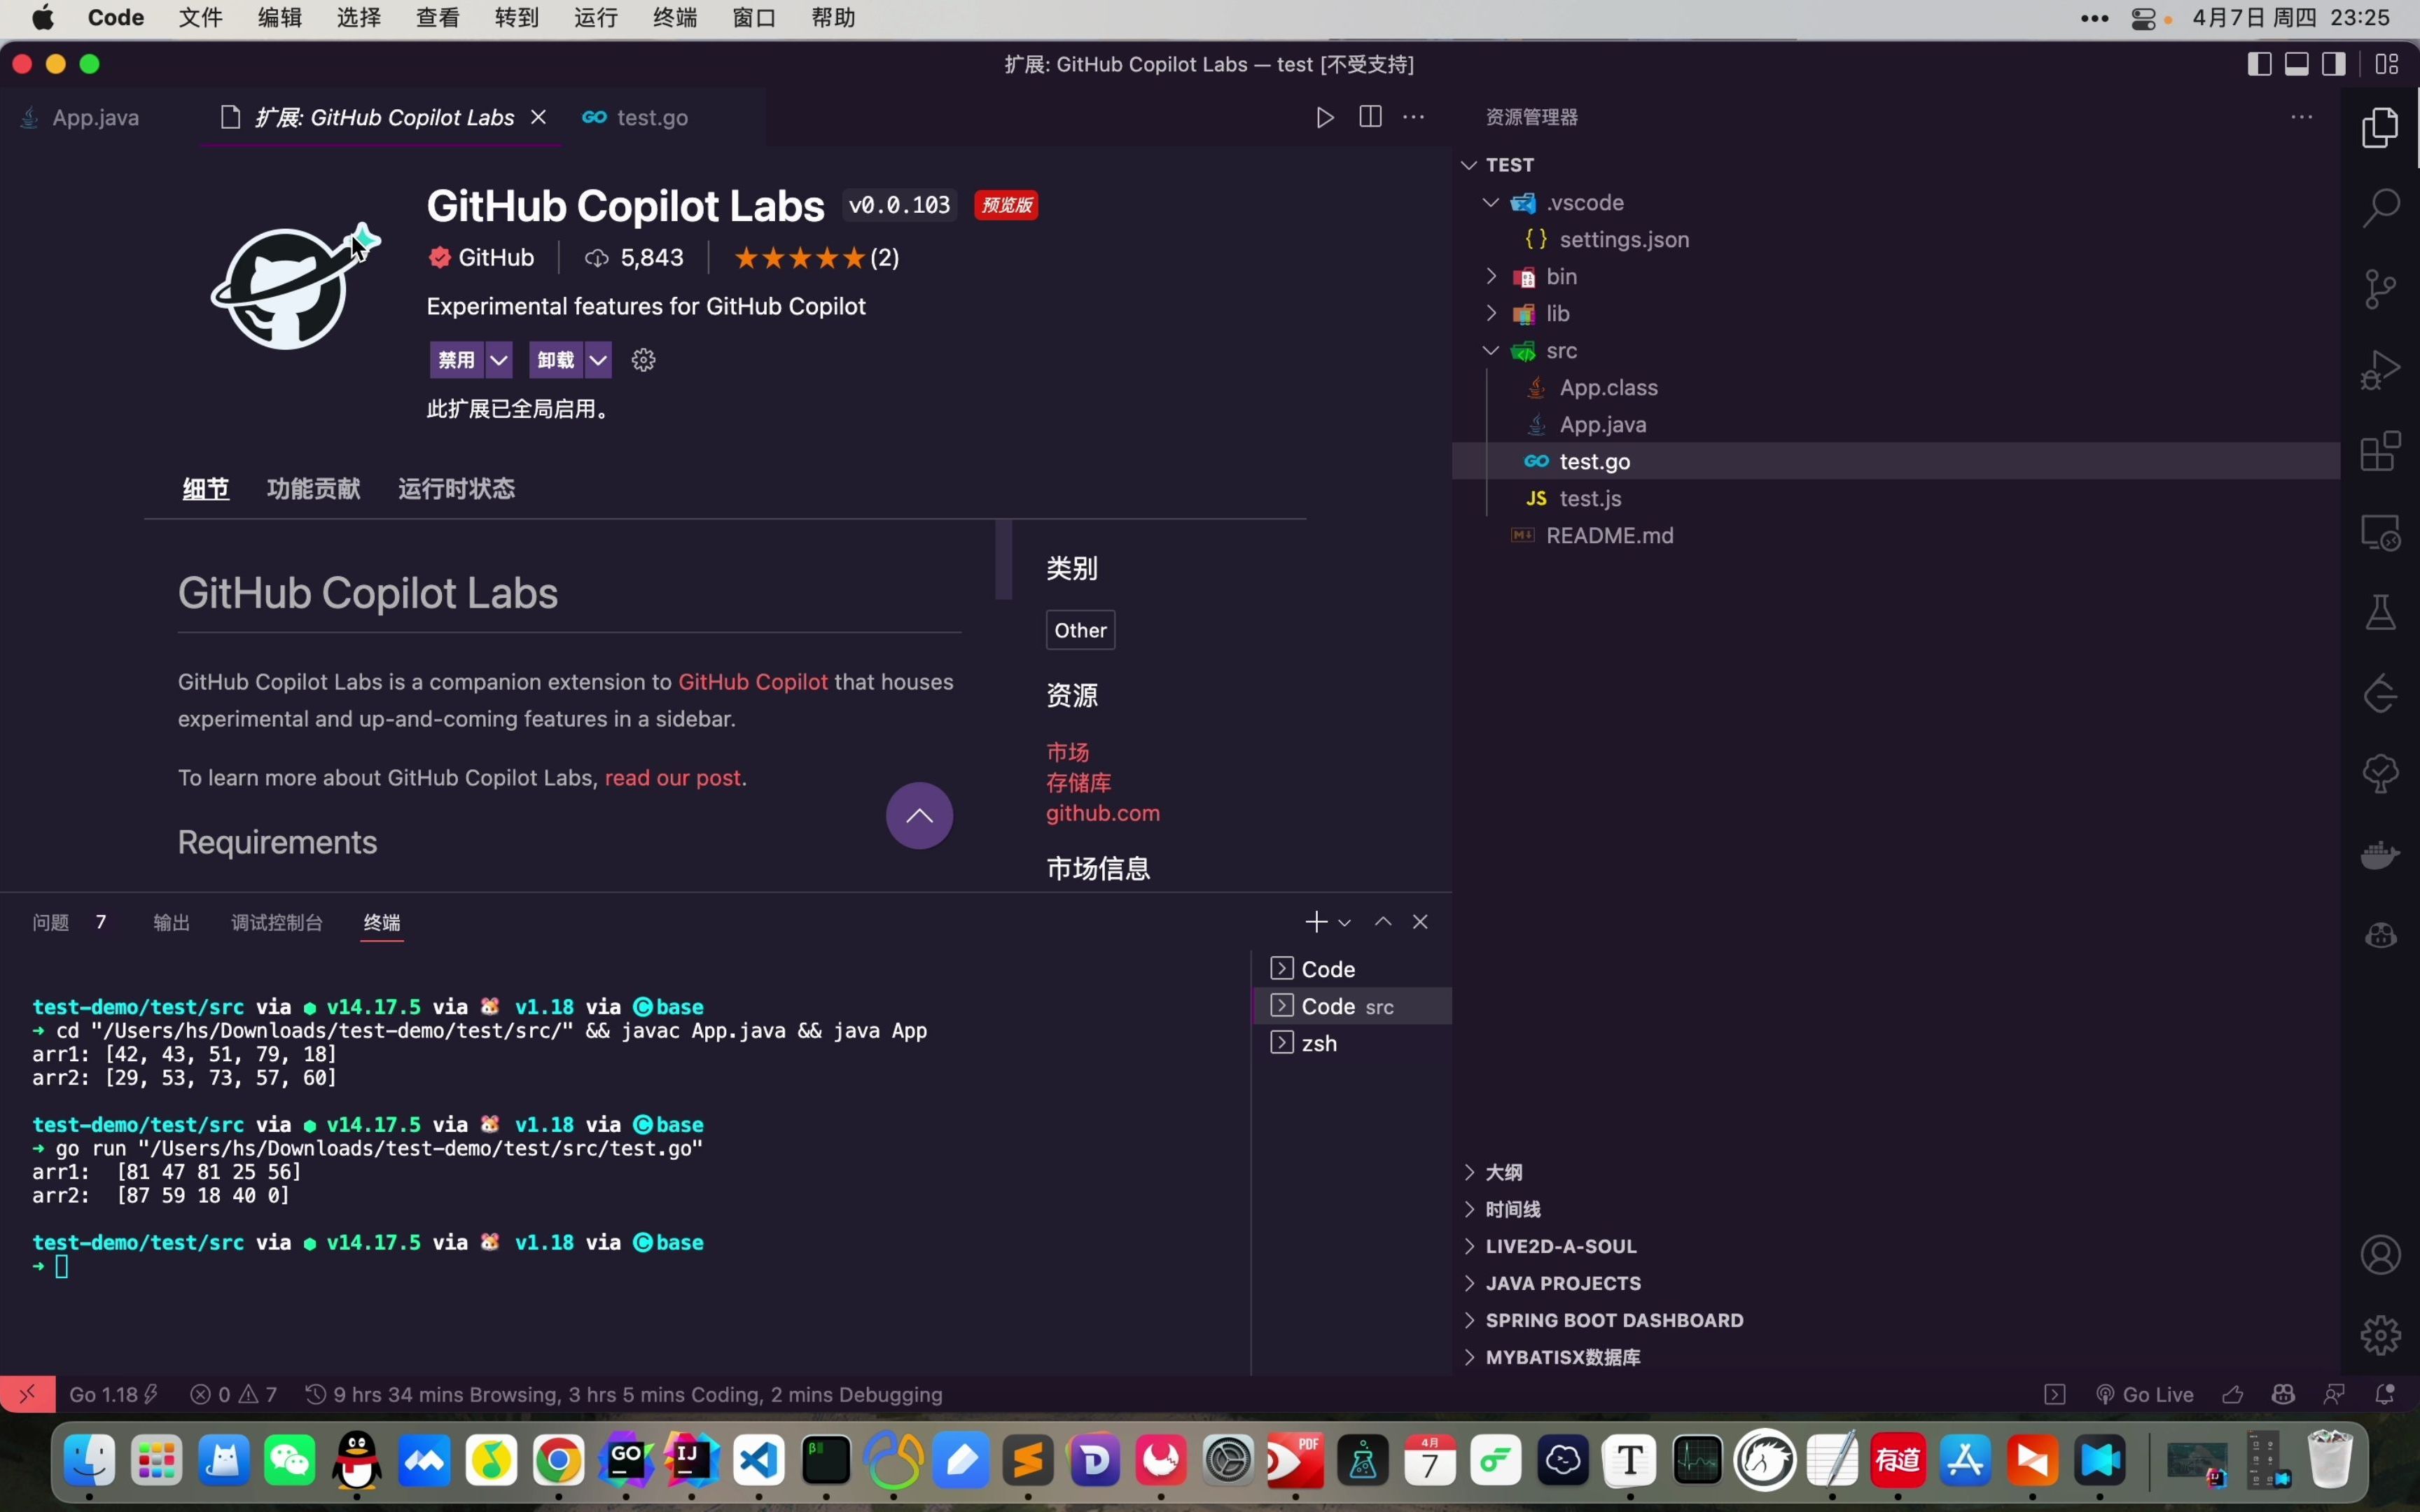Open editor More Actions ellipsis
The width and height of the screenshot is (2420, 1512).
point(1413,117)
